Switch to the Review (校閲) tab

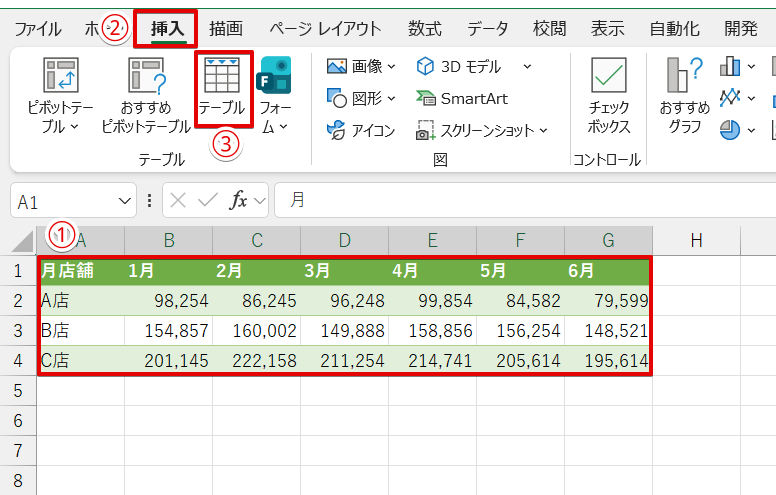(549, 29)
